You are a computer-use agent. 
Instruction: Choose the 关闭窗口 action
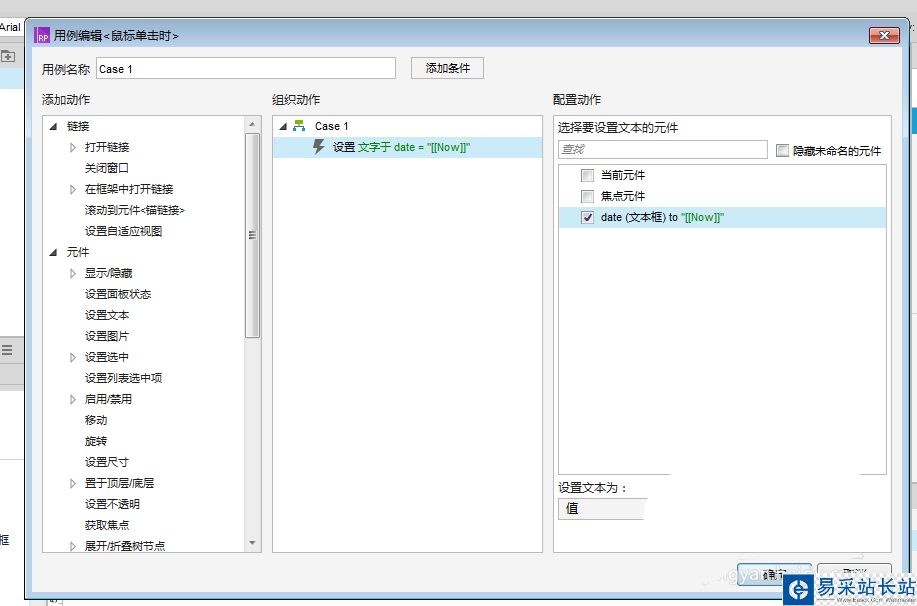coord(107,168)
